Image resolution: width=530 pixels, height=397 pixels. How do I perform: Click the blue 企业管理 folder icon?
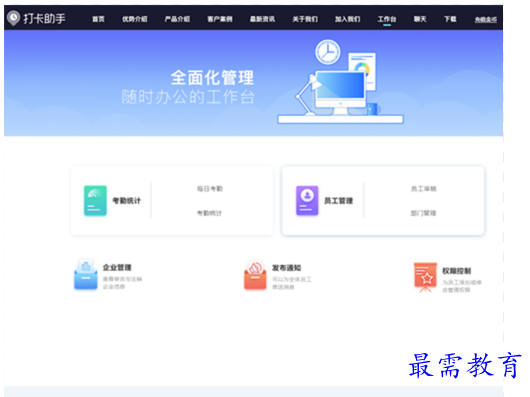tap(86, 274)
